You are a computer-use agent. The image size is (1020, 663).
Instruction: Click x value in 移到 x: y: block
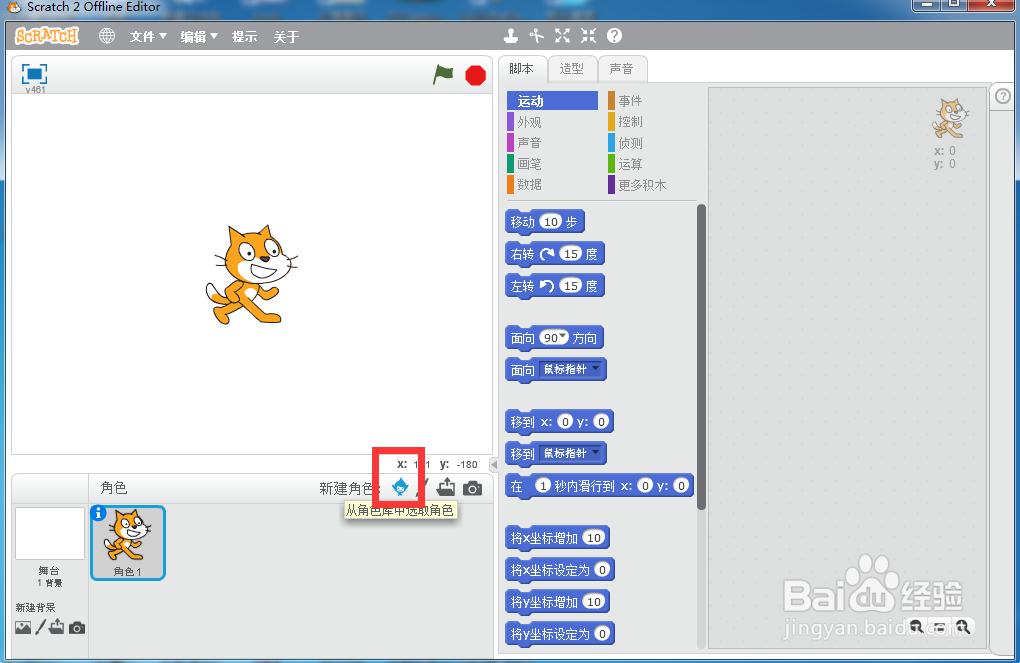pos(565,422)
